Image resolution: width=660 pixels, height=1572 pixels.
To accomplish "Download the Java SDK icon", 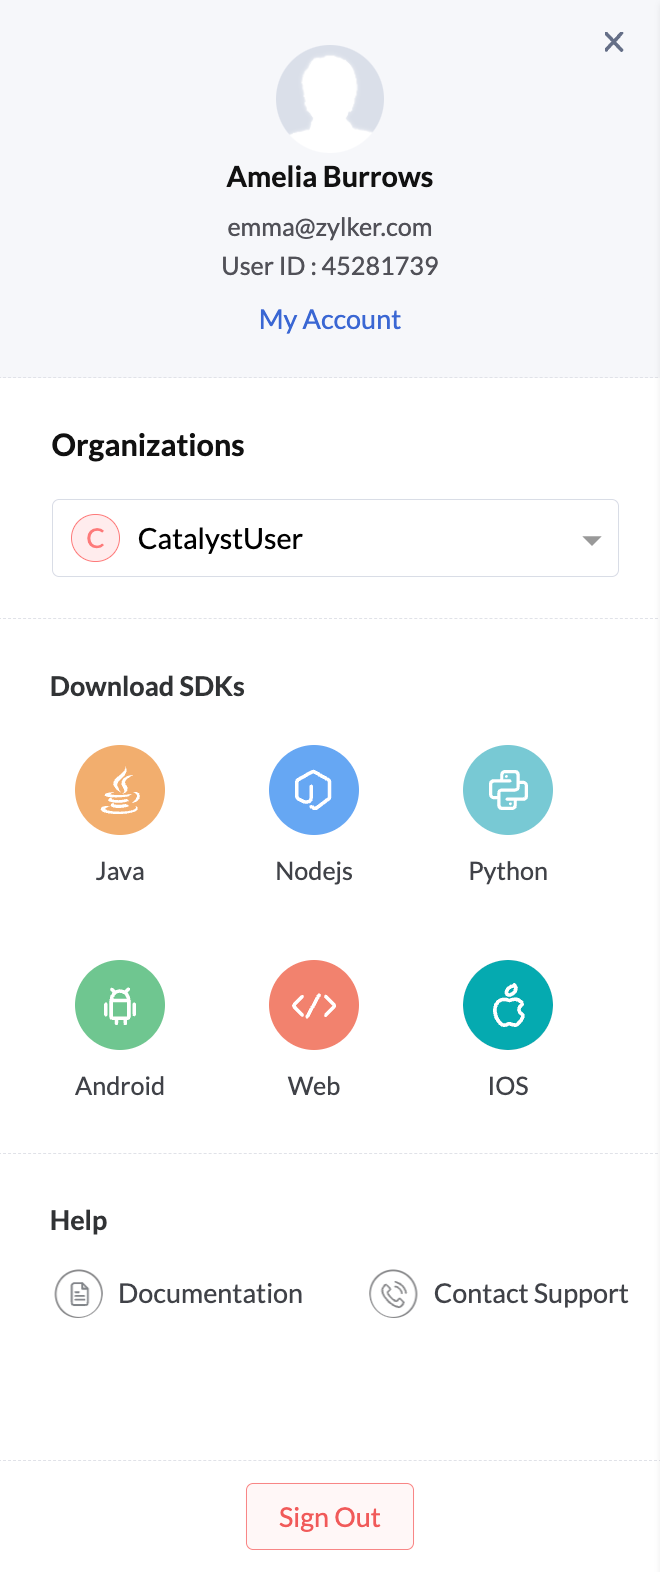I will (120, 790).
